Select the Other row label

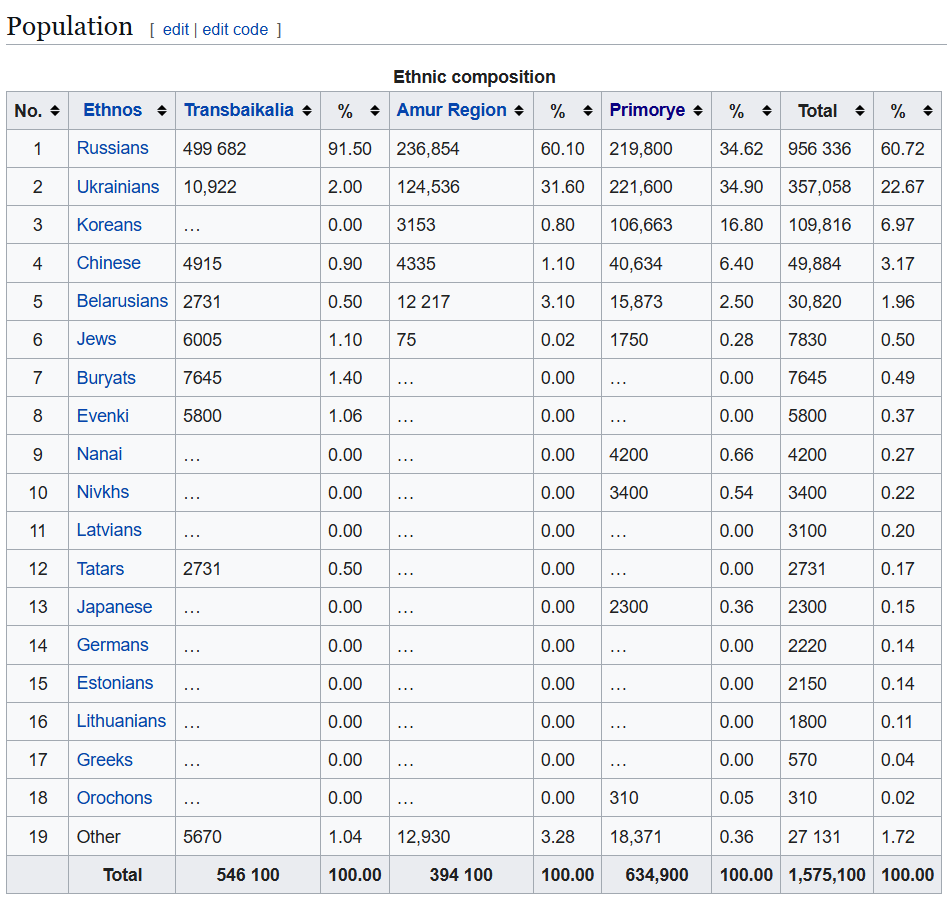coord(122,836)
